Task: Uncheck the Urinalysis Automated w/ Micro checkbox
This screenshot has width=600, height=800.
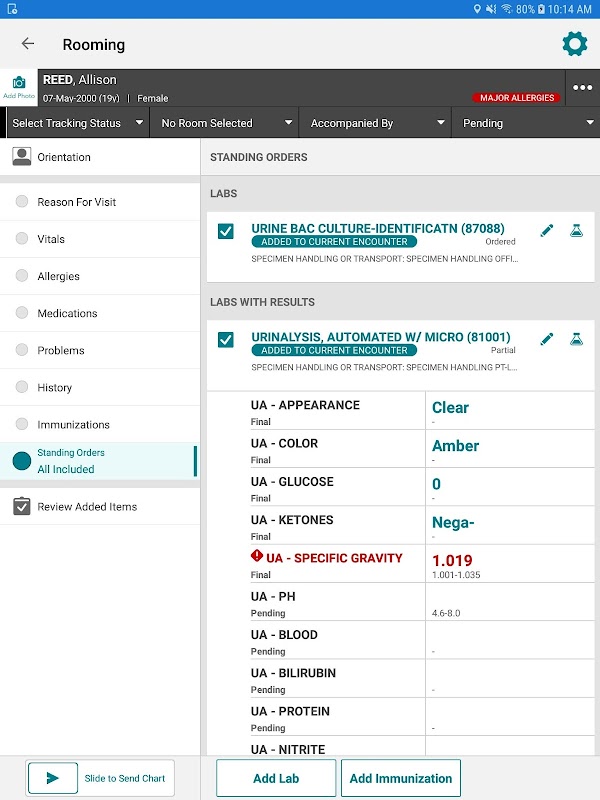Action: pyautogui.click(x=226, y=340)
